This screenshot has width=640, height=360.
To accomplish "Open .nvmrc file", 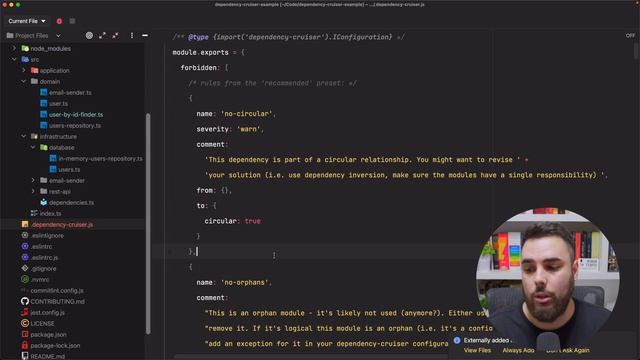I will click(40, 280).
